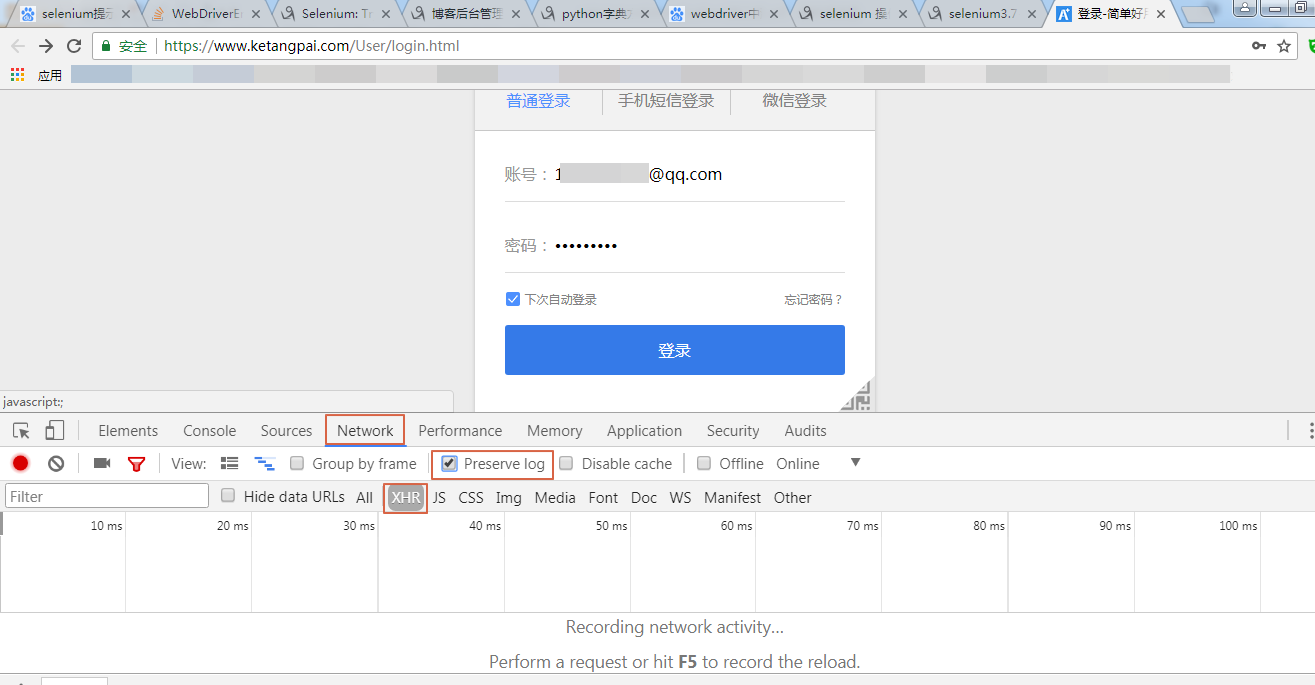Switch to 手机短信登录 SMS login tab
The image size is (1315, 685).
pyautogui.click(x=666, y=100)
